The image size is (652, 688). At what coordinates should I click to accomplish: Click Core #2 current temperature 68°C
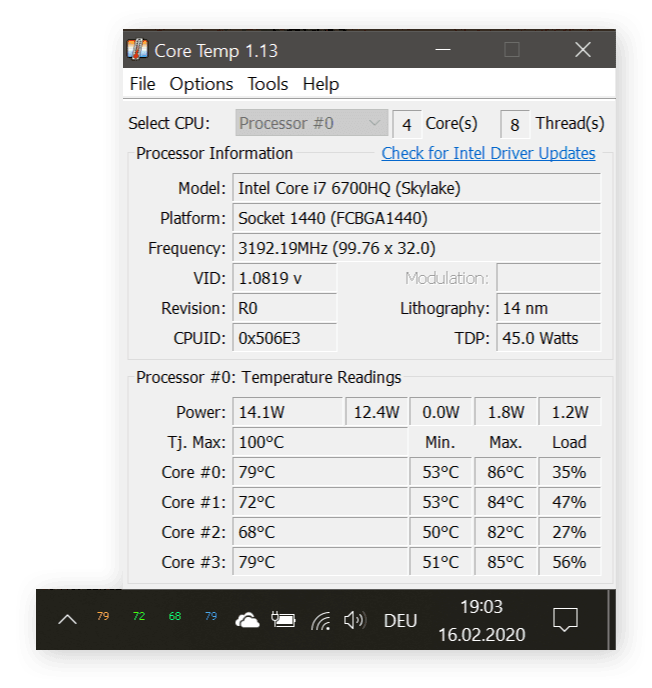pos(320,532)
